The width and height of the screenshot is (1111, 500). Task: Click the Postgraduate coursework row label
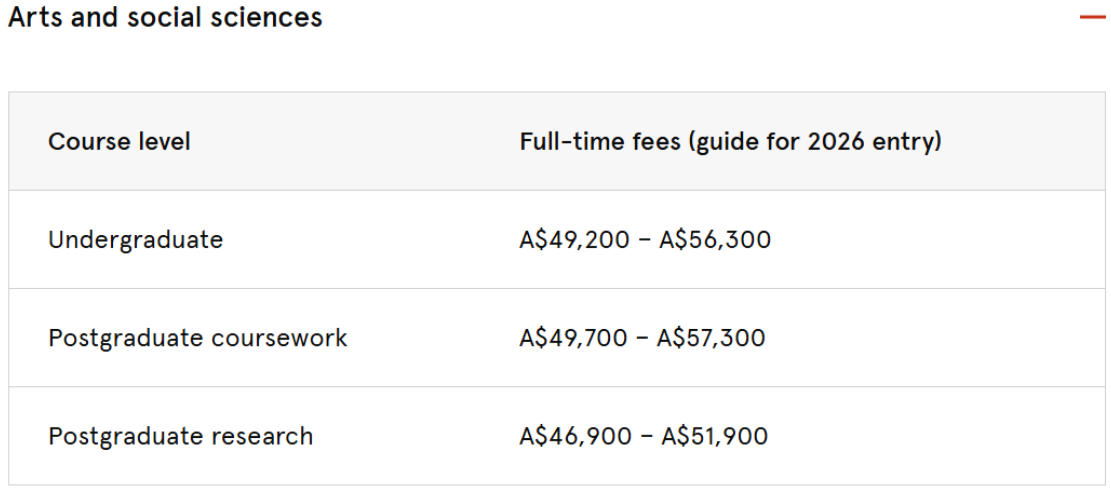click(x=197, y=338)
